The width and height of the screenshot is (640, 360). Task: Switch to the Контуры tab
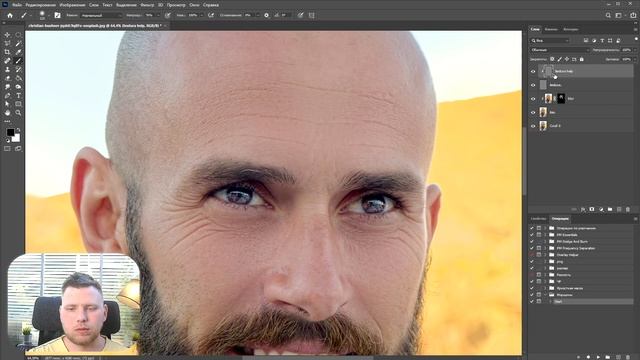click(570, 29)
